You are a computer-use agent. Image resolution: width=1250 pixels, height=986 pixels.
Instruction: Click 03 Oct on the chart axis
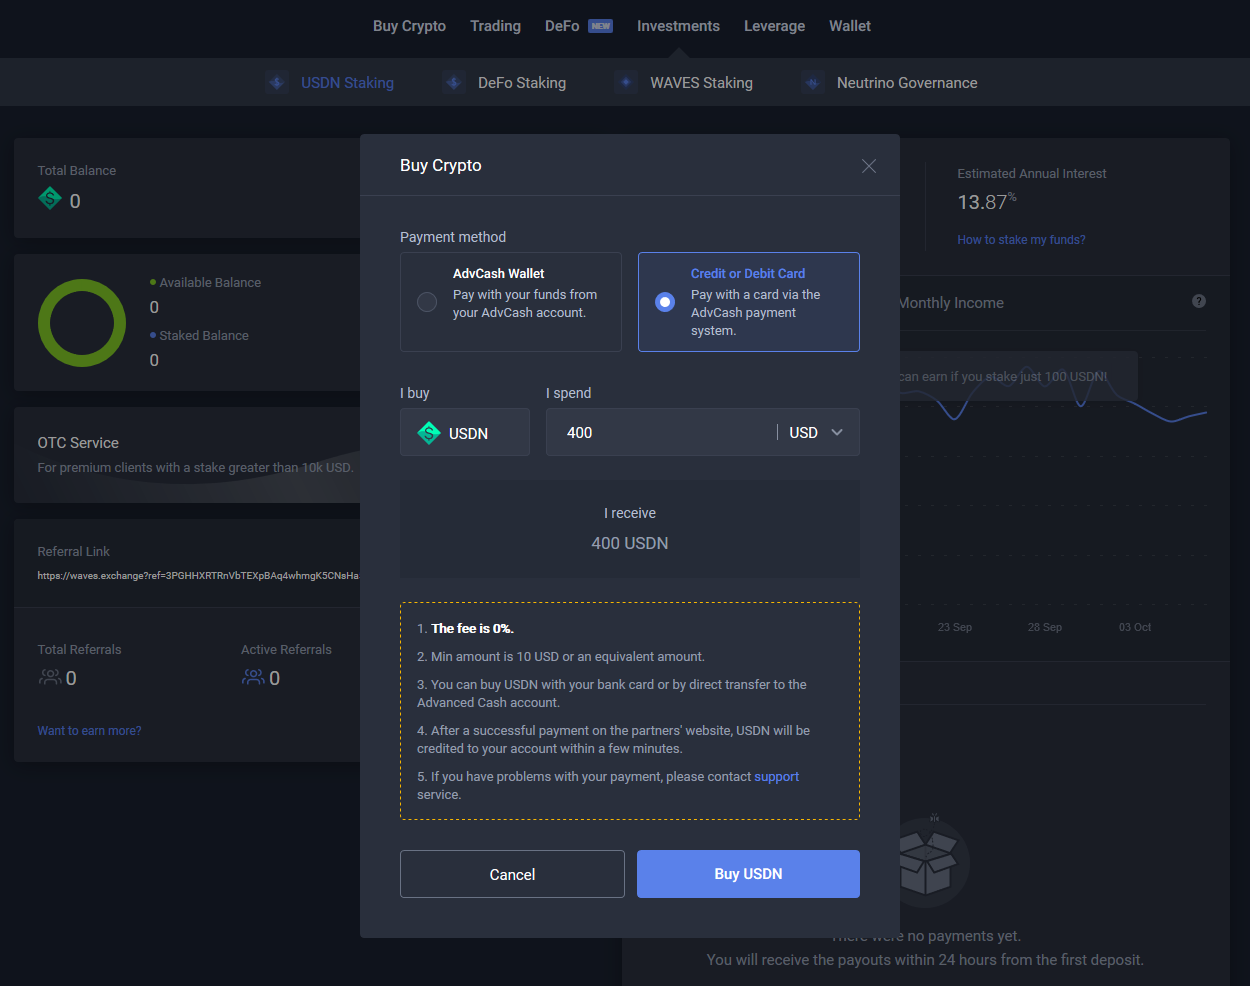coord(1135,627)
